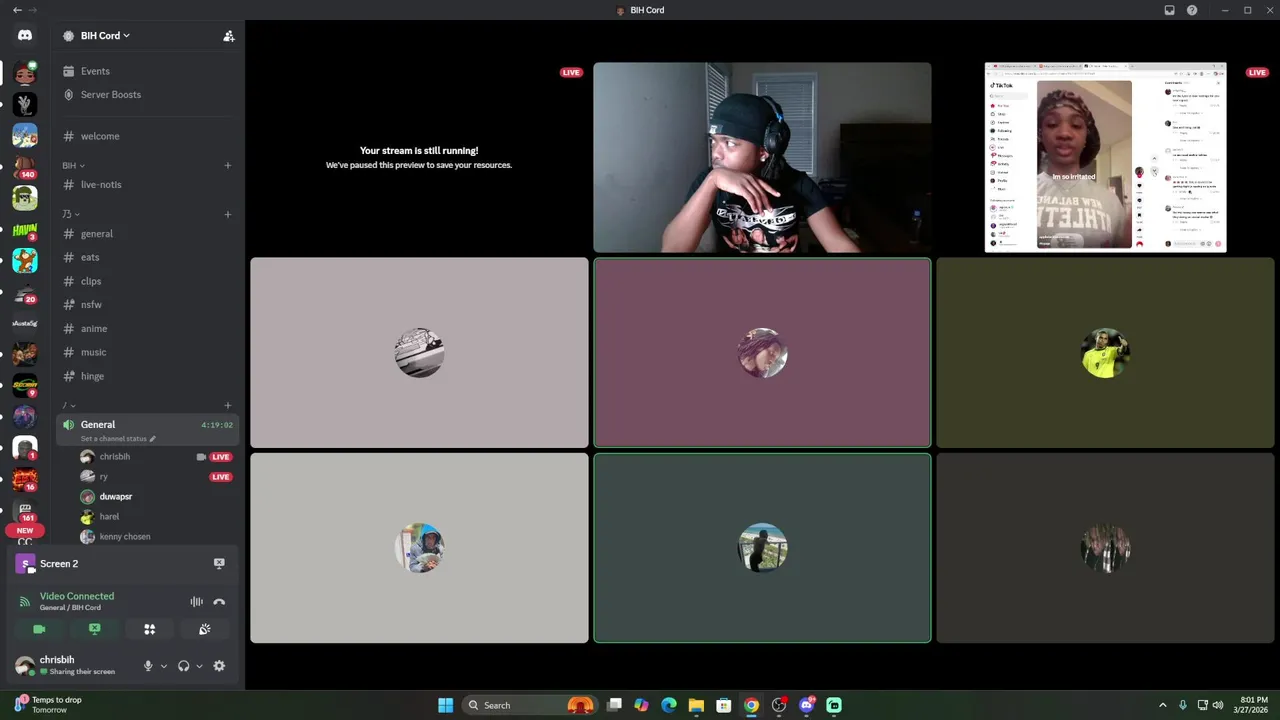Open the clips channel
This screenshot has width=1280, height=720.
pyautogui.click(x=148, y=281)
